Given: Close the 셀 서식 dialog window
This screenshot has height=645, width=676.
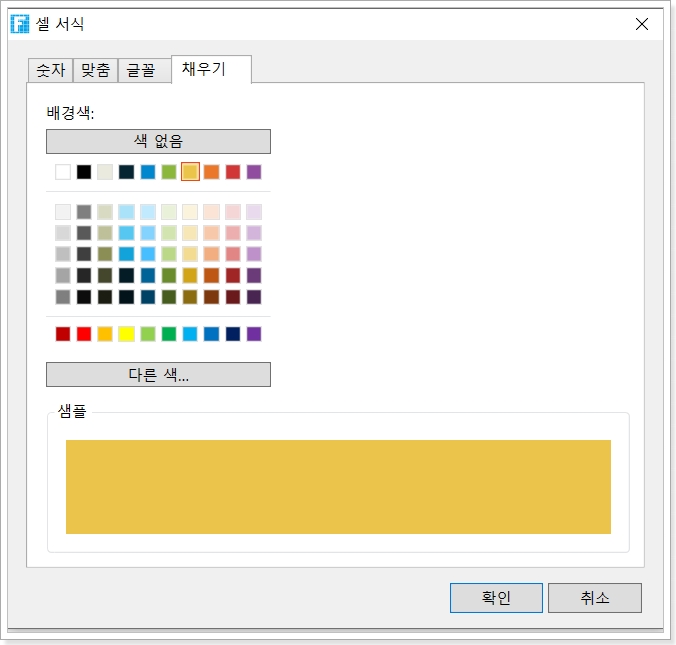Looking at the screenshot, I should click(642, 24).
